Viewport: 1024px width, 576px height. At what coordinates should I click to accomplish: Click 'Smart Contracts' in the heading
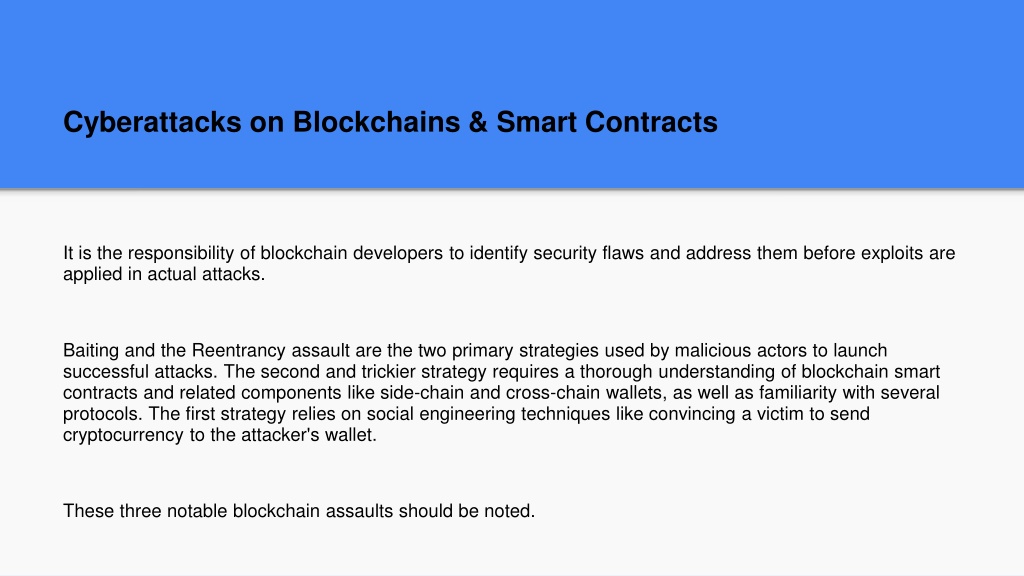tap(607, 122)
